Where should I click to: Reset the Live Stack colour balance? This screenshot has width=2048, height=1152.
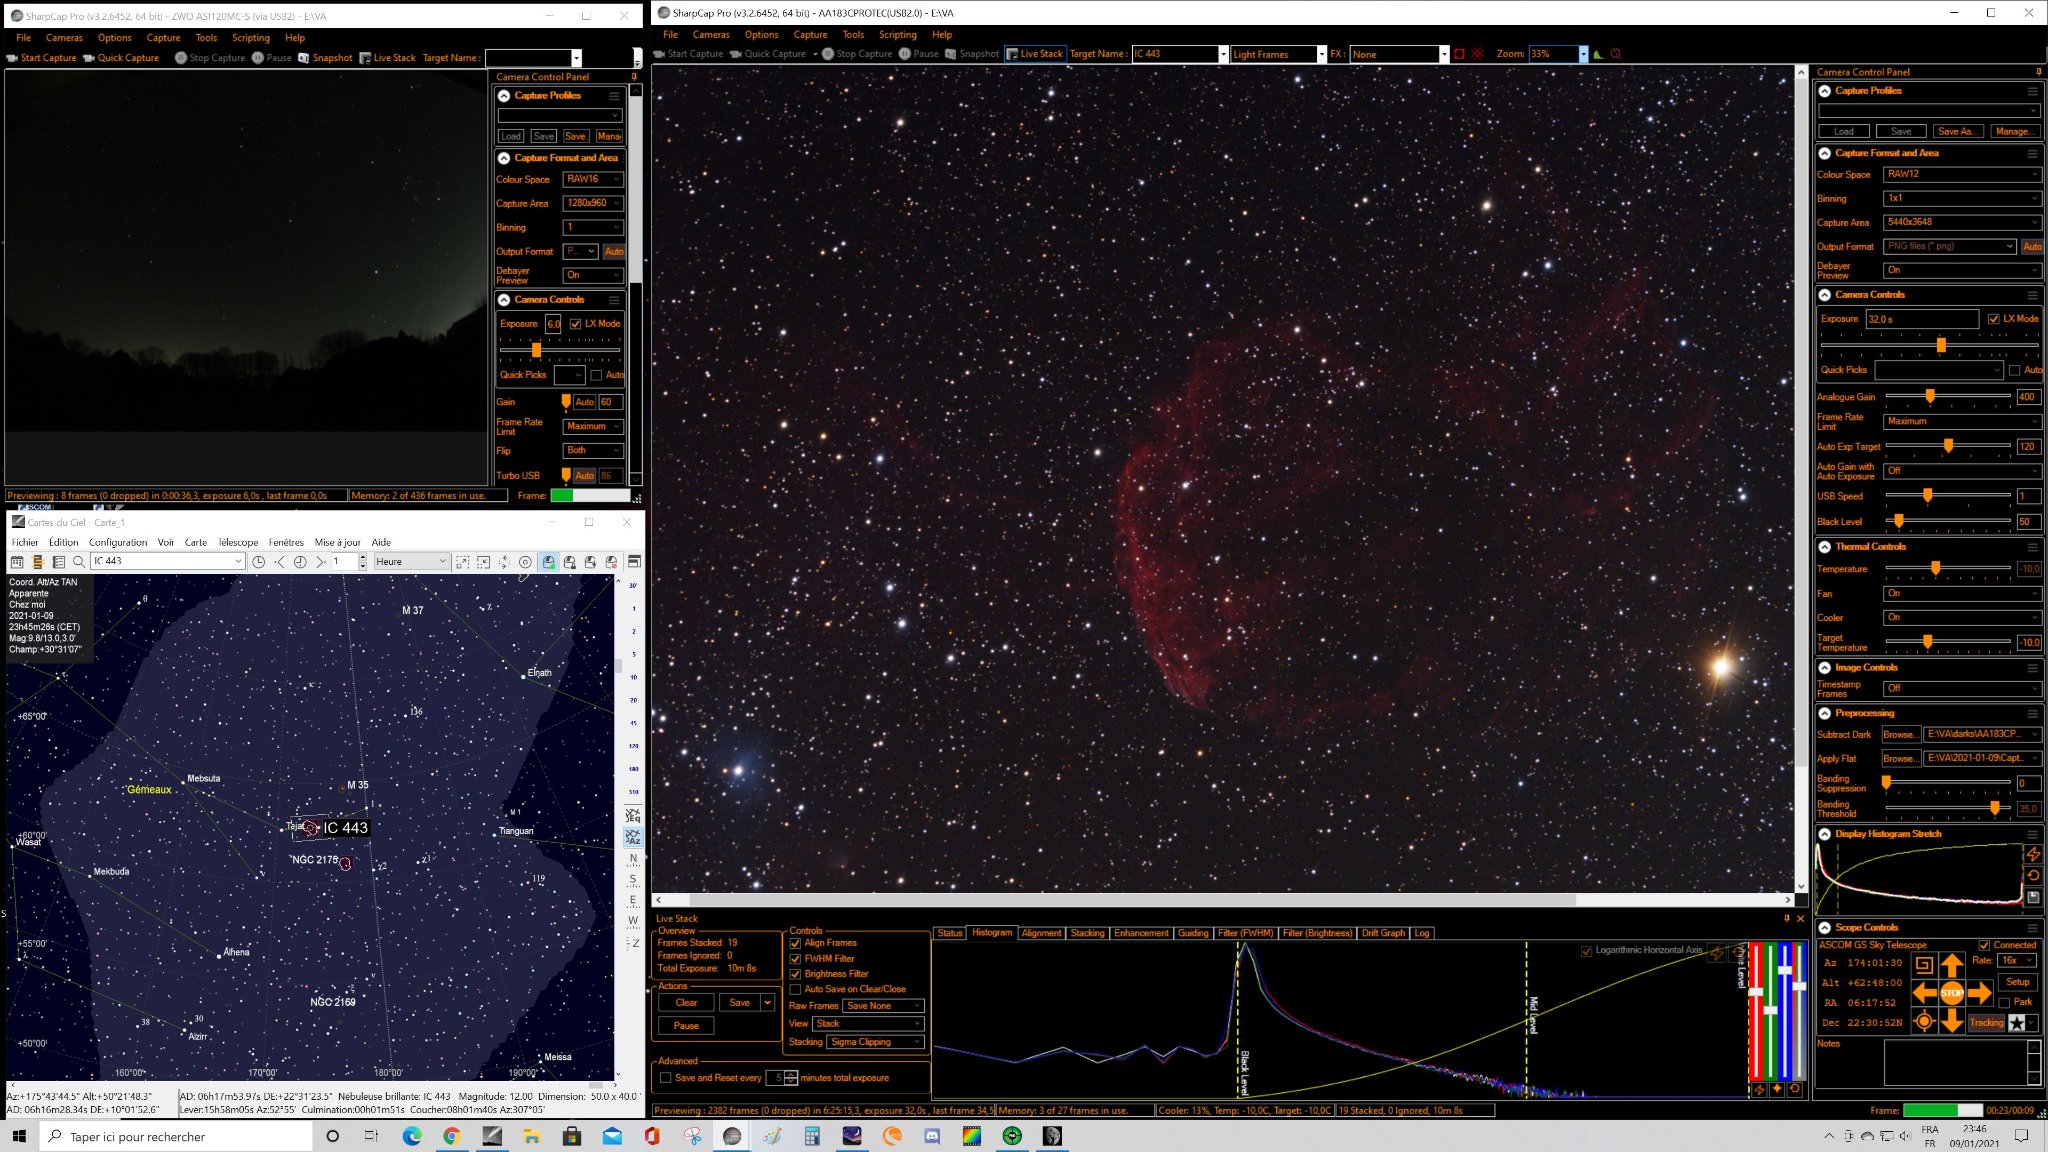point(1795,1090)
